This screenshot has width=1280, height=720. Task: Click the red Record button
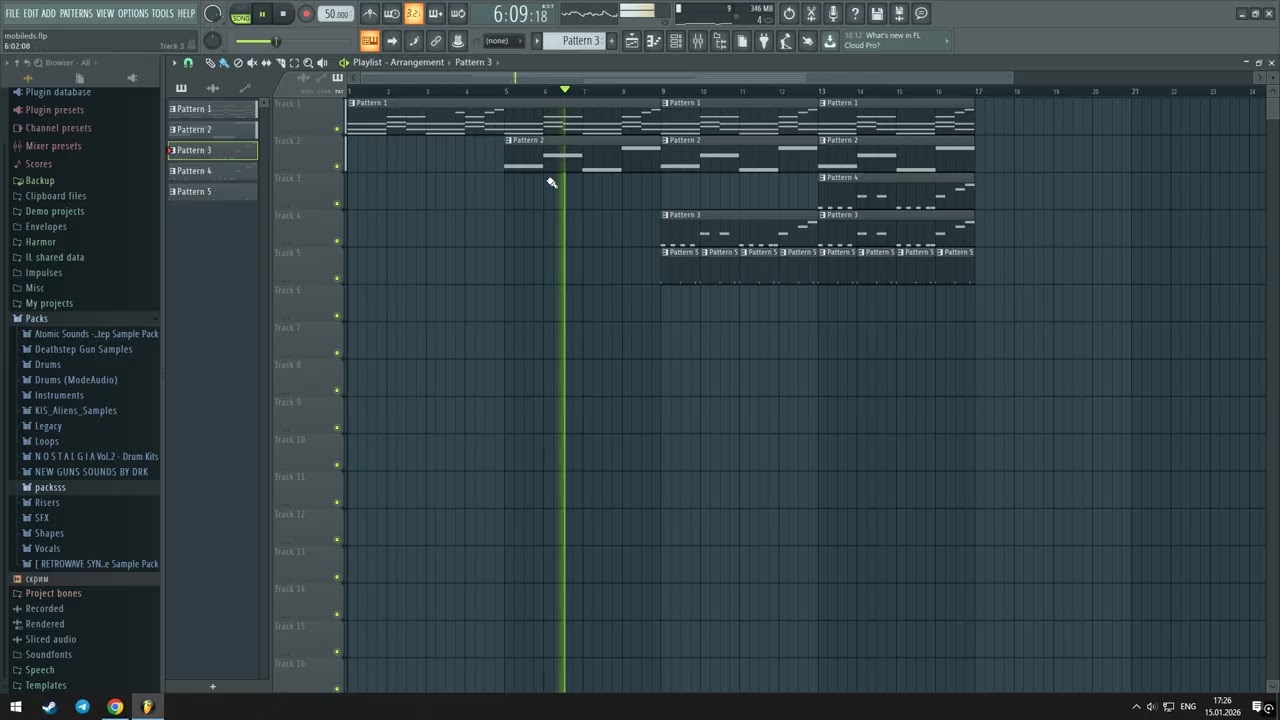pyautogui.click(x=306, y=14)
